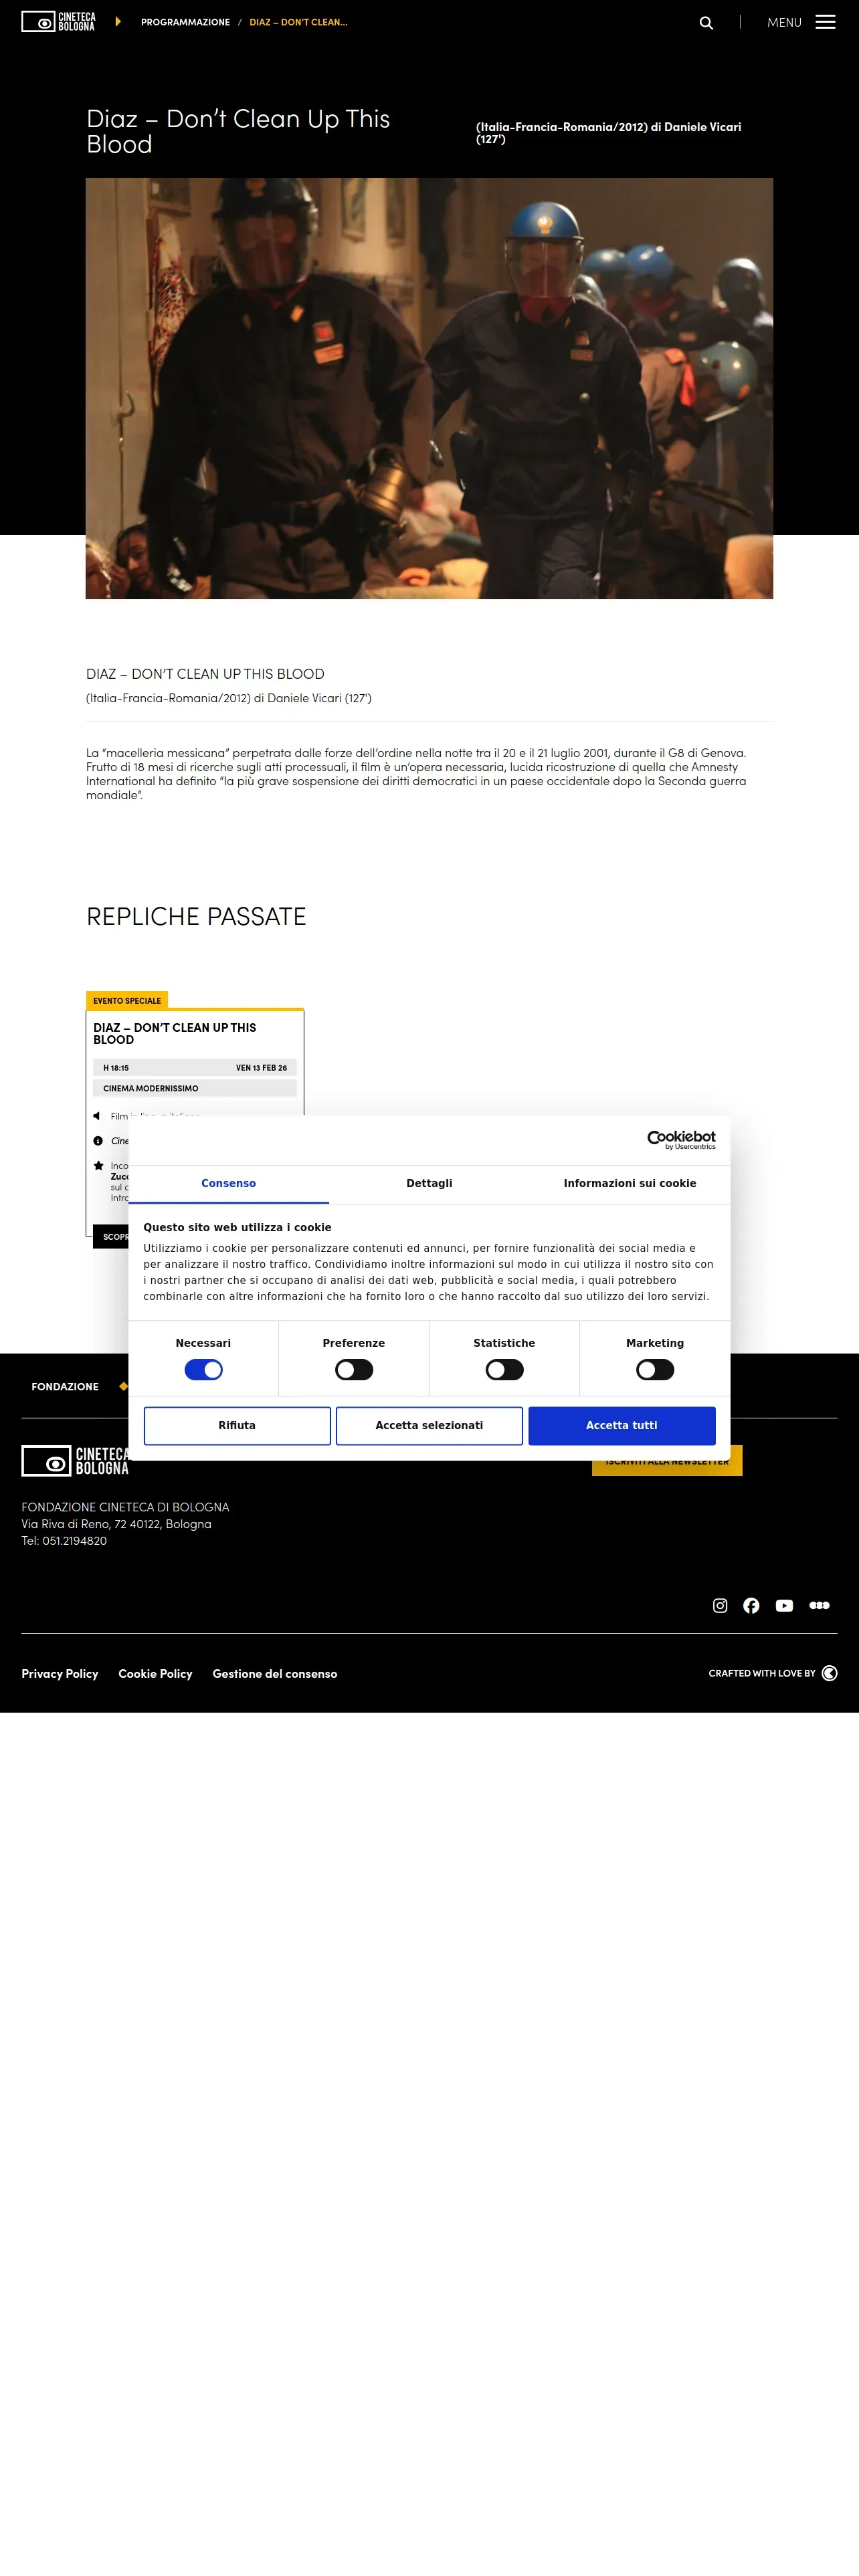Enable the Statistiche cookie switch
This screenshot has height=2576, width=859.
coord(504,1369)
